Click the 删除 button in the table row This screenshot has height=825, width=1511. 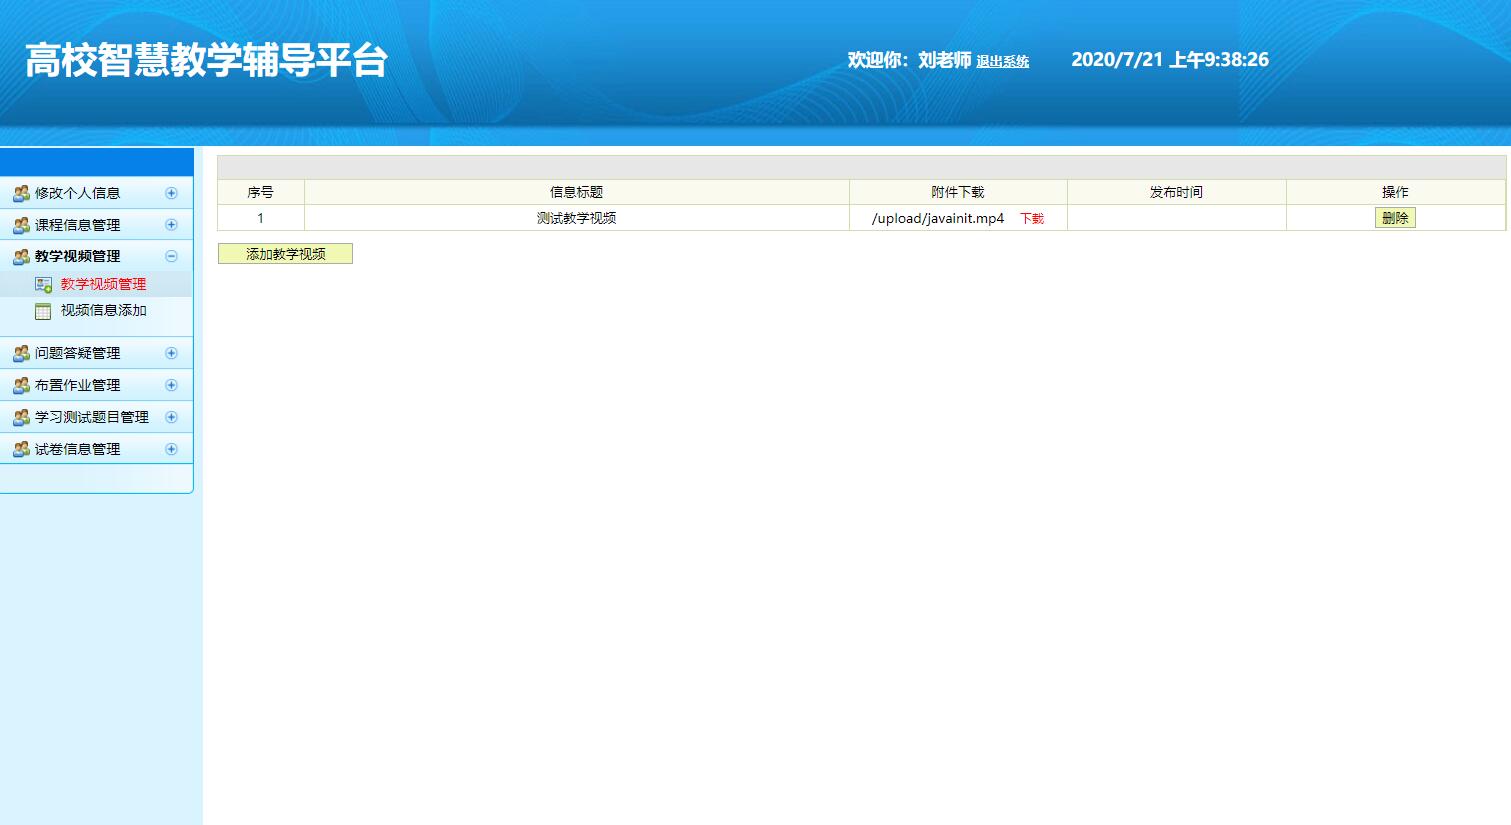(1395, 216)
